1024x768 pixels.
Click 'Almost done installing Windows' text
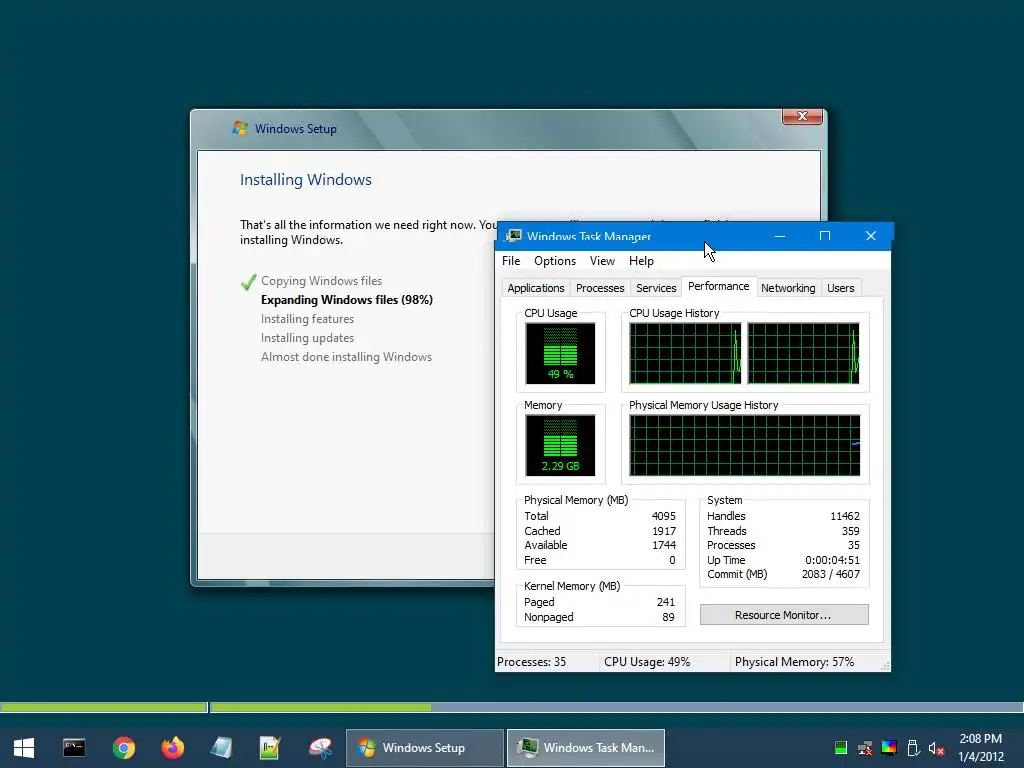[346, 357]
